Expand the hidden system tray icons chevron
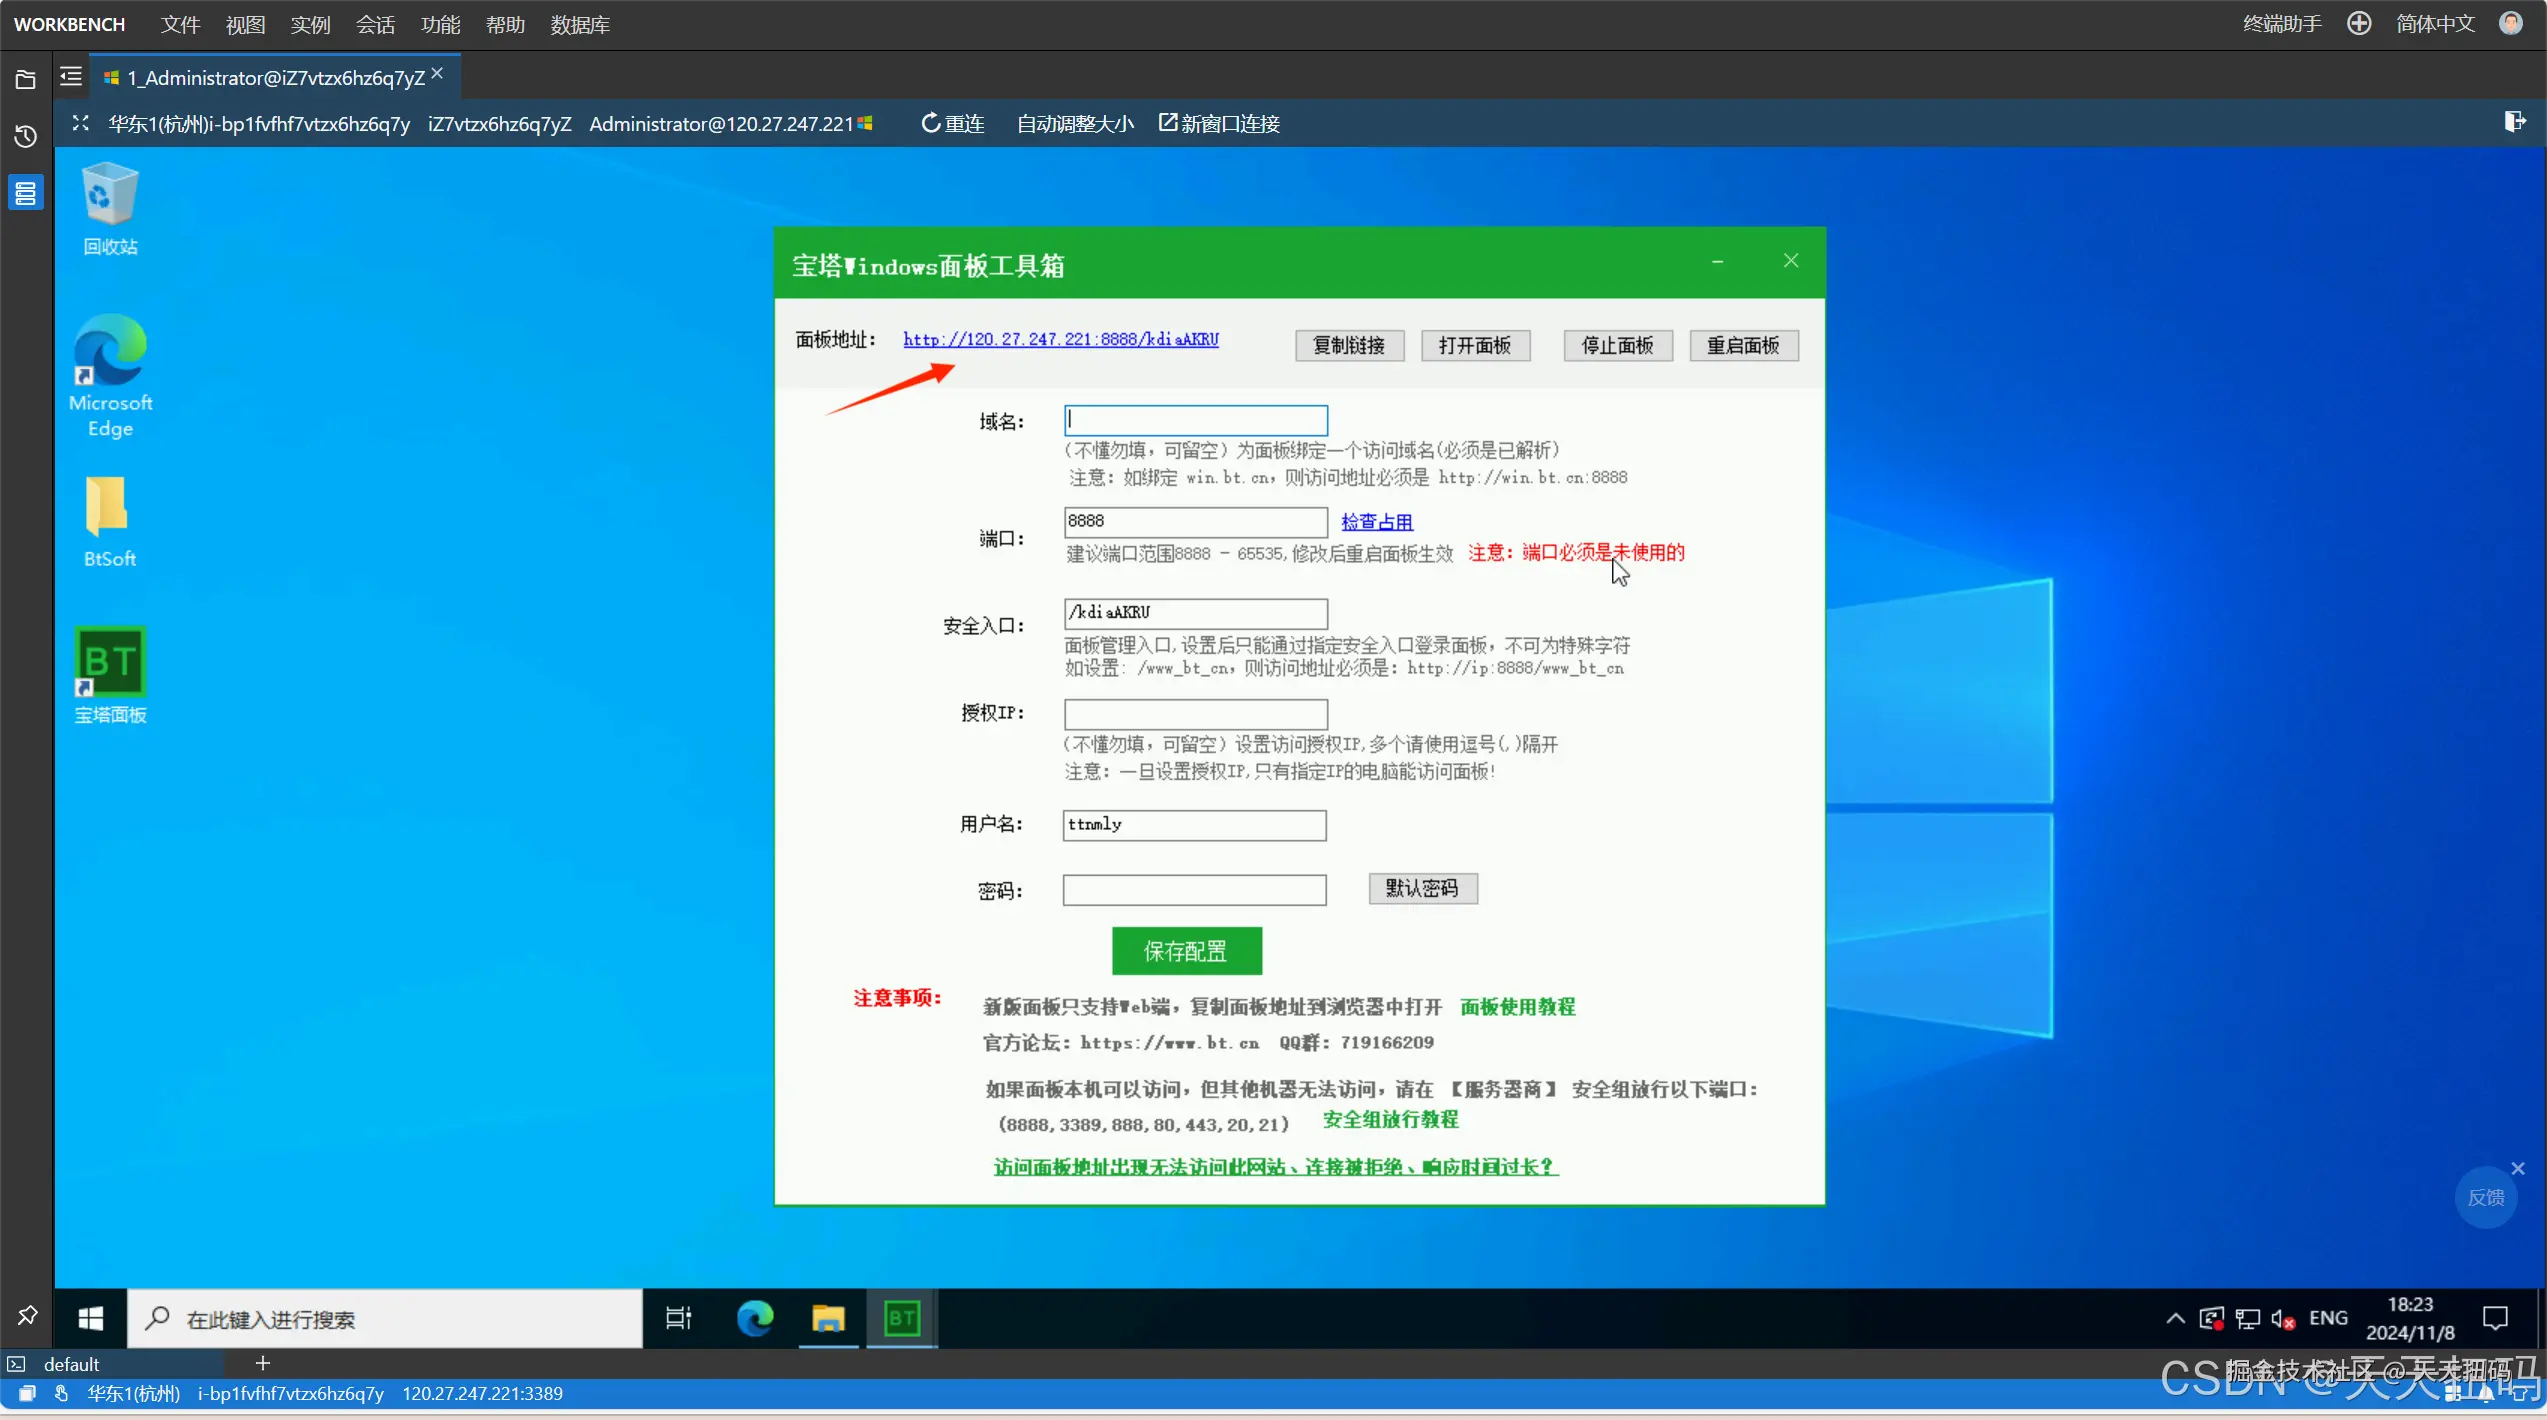Screen dimensions: 2547x1420 pyautogui.click(x=2174, y=1318)
